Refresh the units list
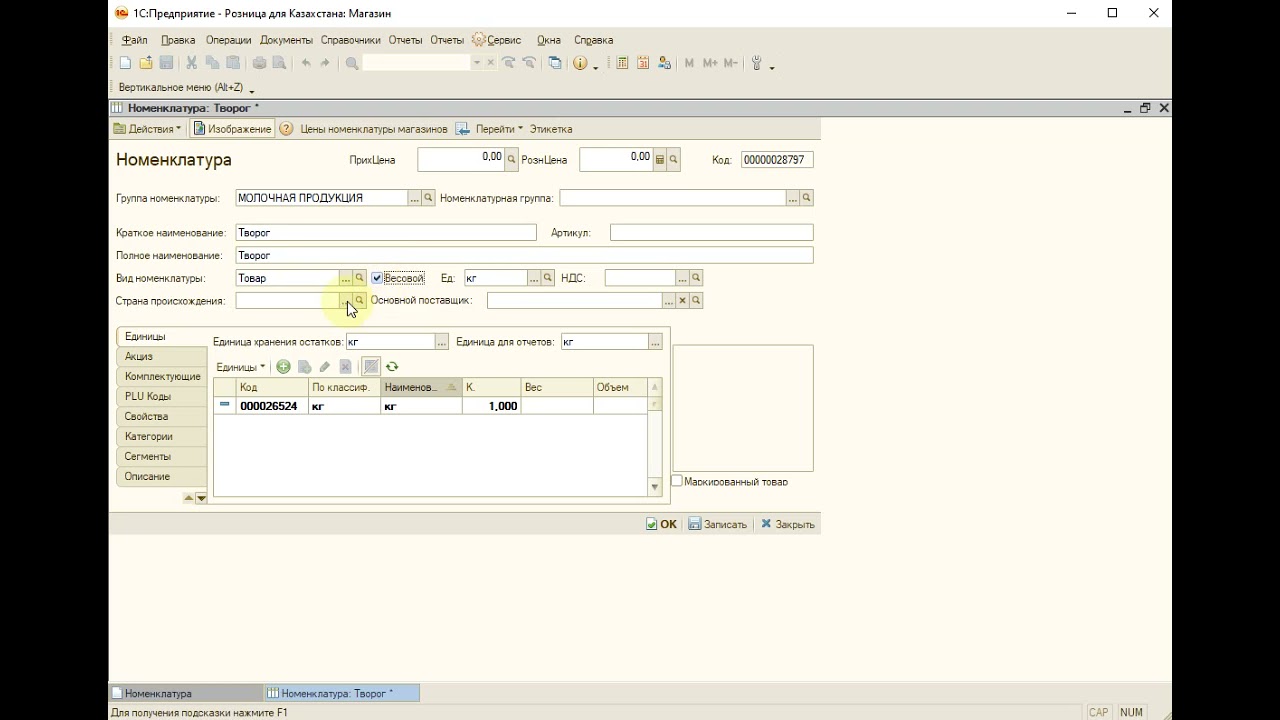 coord(392,367)
